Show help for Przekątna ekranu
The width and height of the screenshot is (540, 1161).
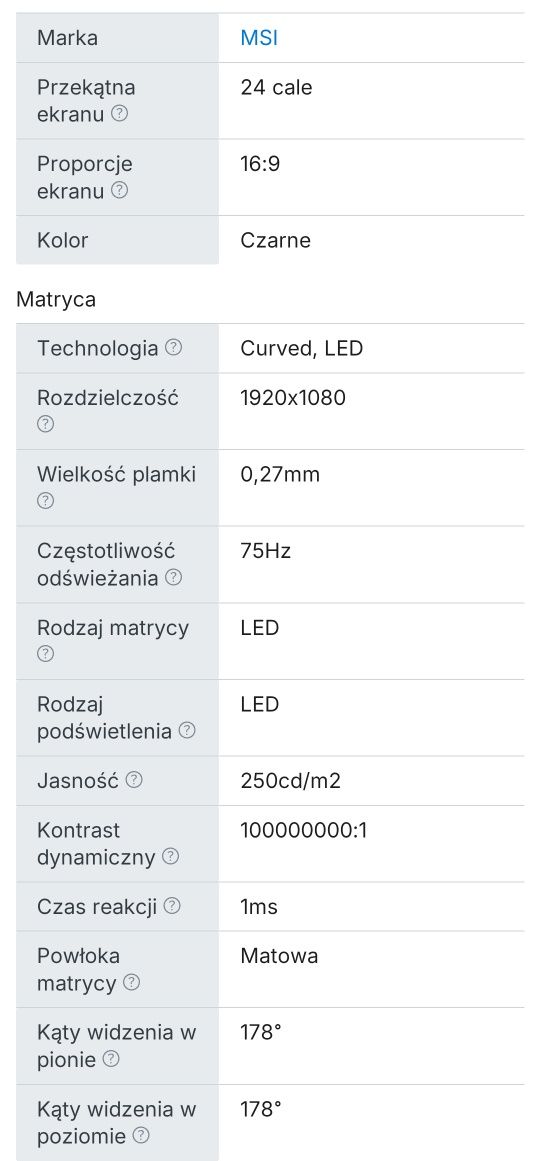click(x=119, y=114)
